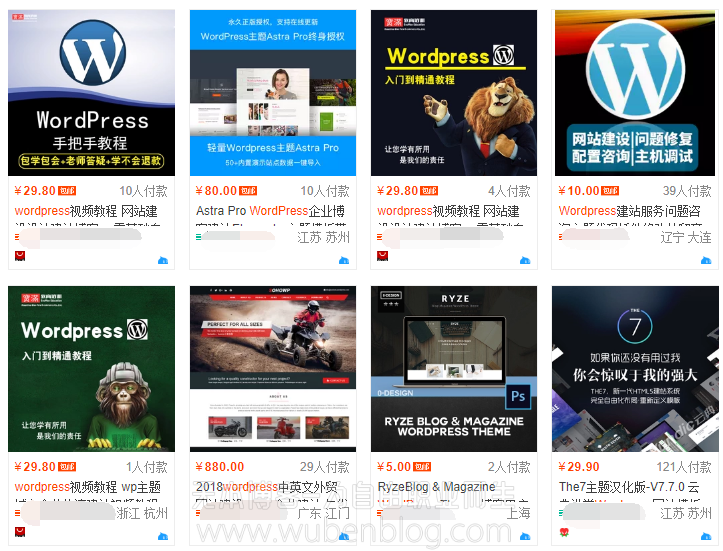Click the green shop icon on Astra Pro listing
Viewport: 723px width, 551px height.
(x=198, y=237)
